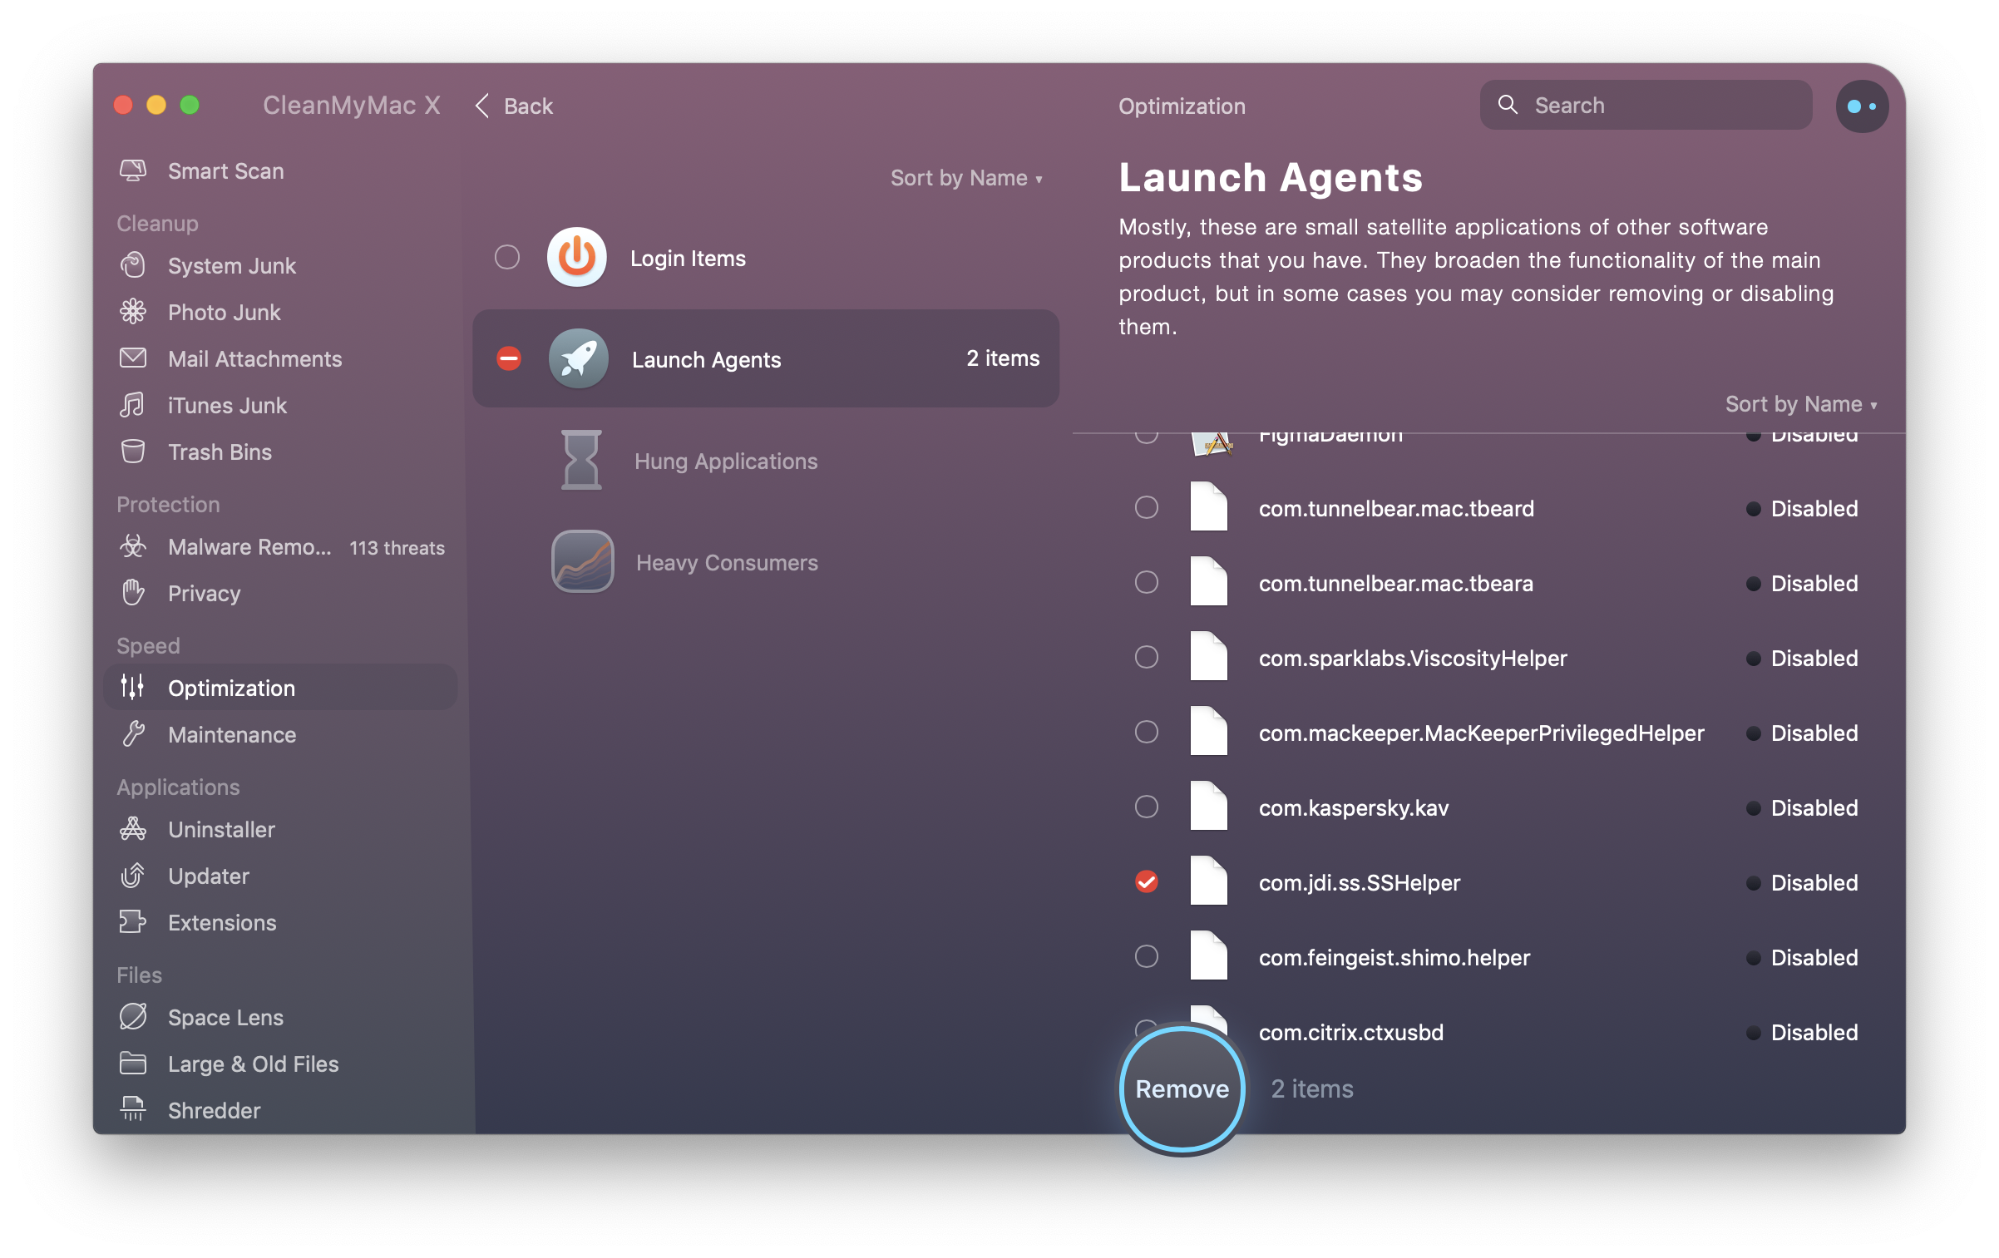Open the Updater icon

point(133,876)
